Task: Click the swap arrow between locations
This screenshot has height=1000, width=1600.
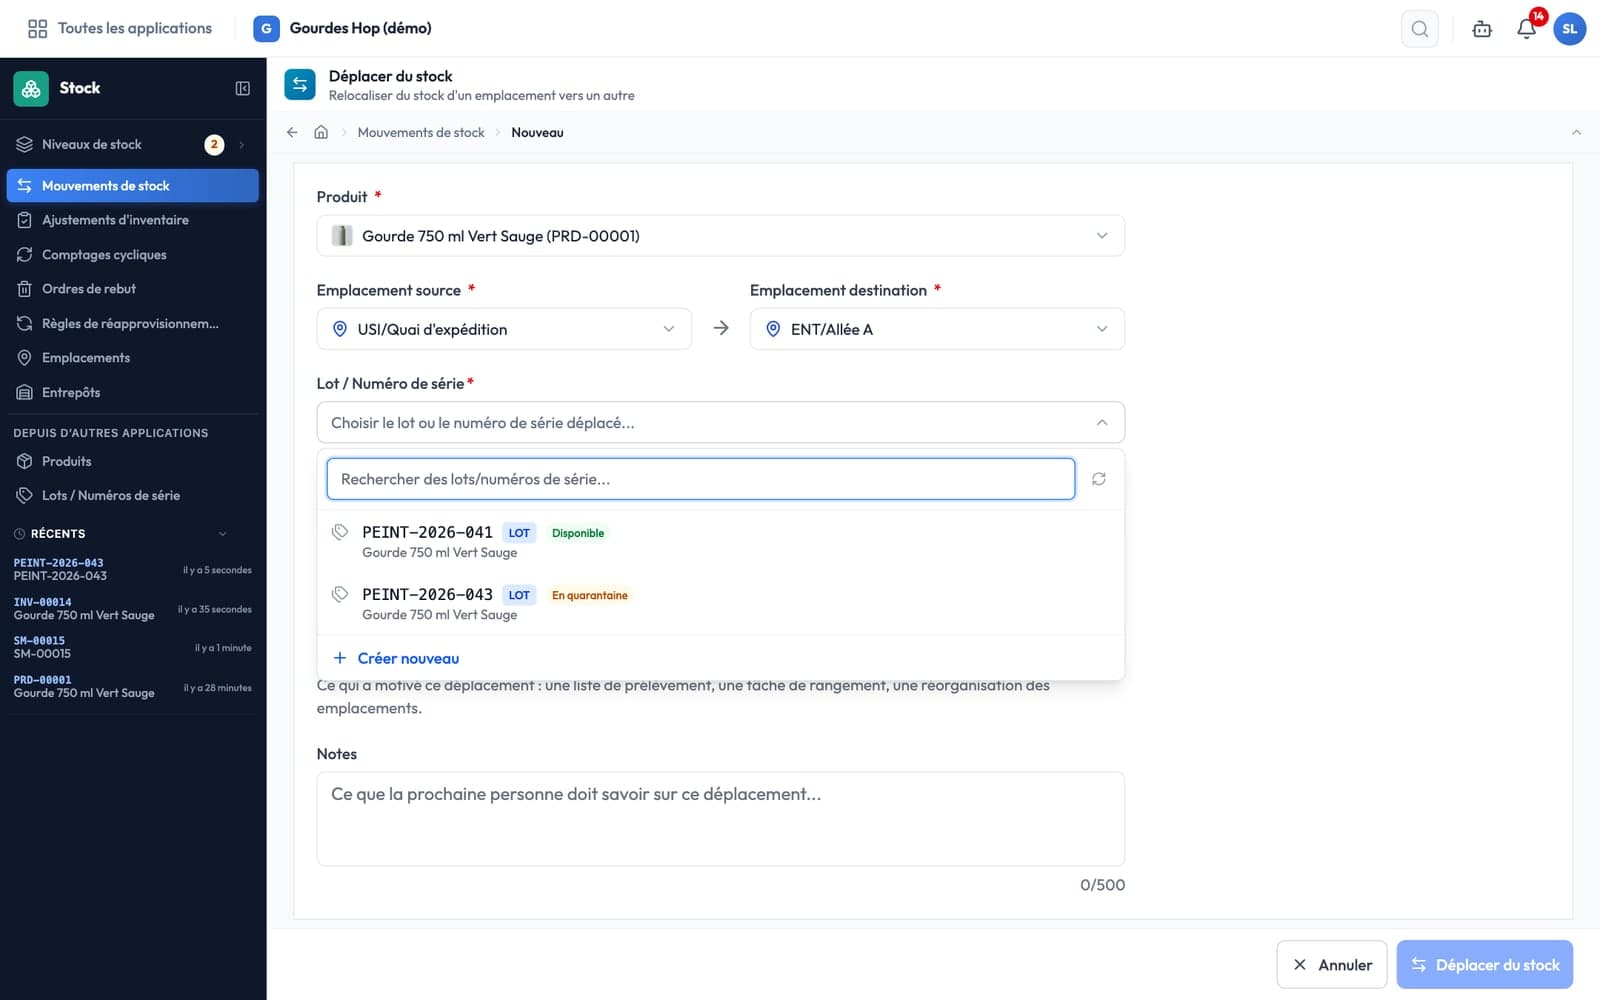Action: tap(721, 328)
